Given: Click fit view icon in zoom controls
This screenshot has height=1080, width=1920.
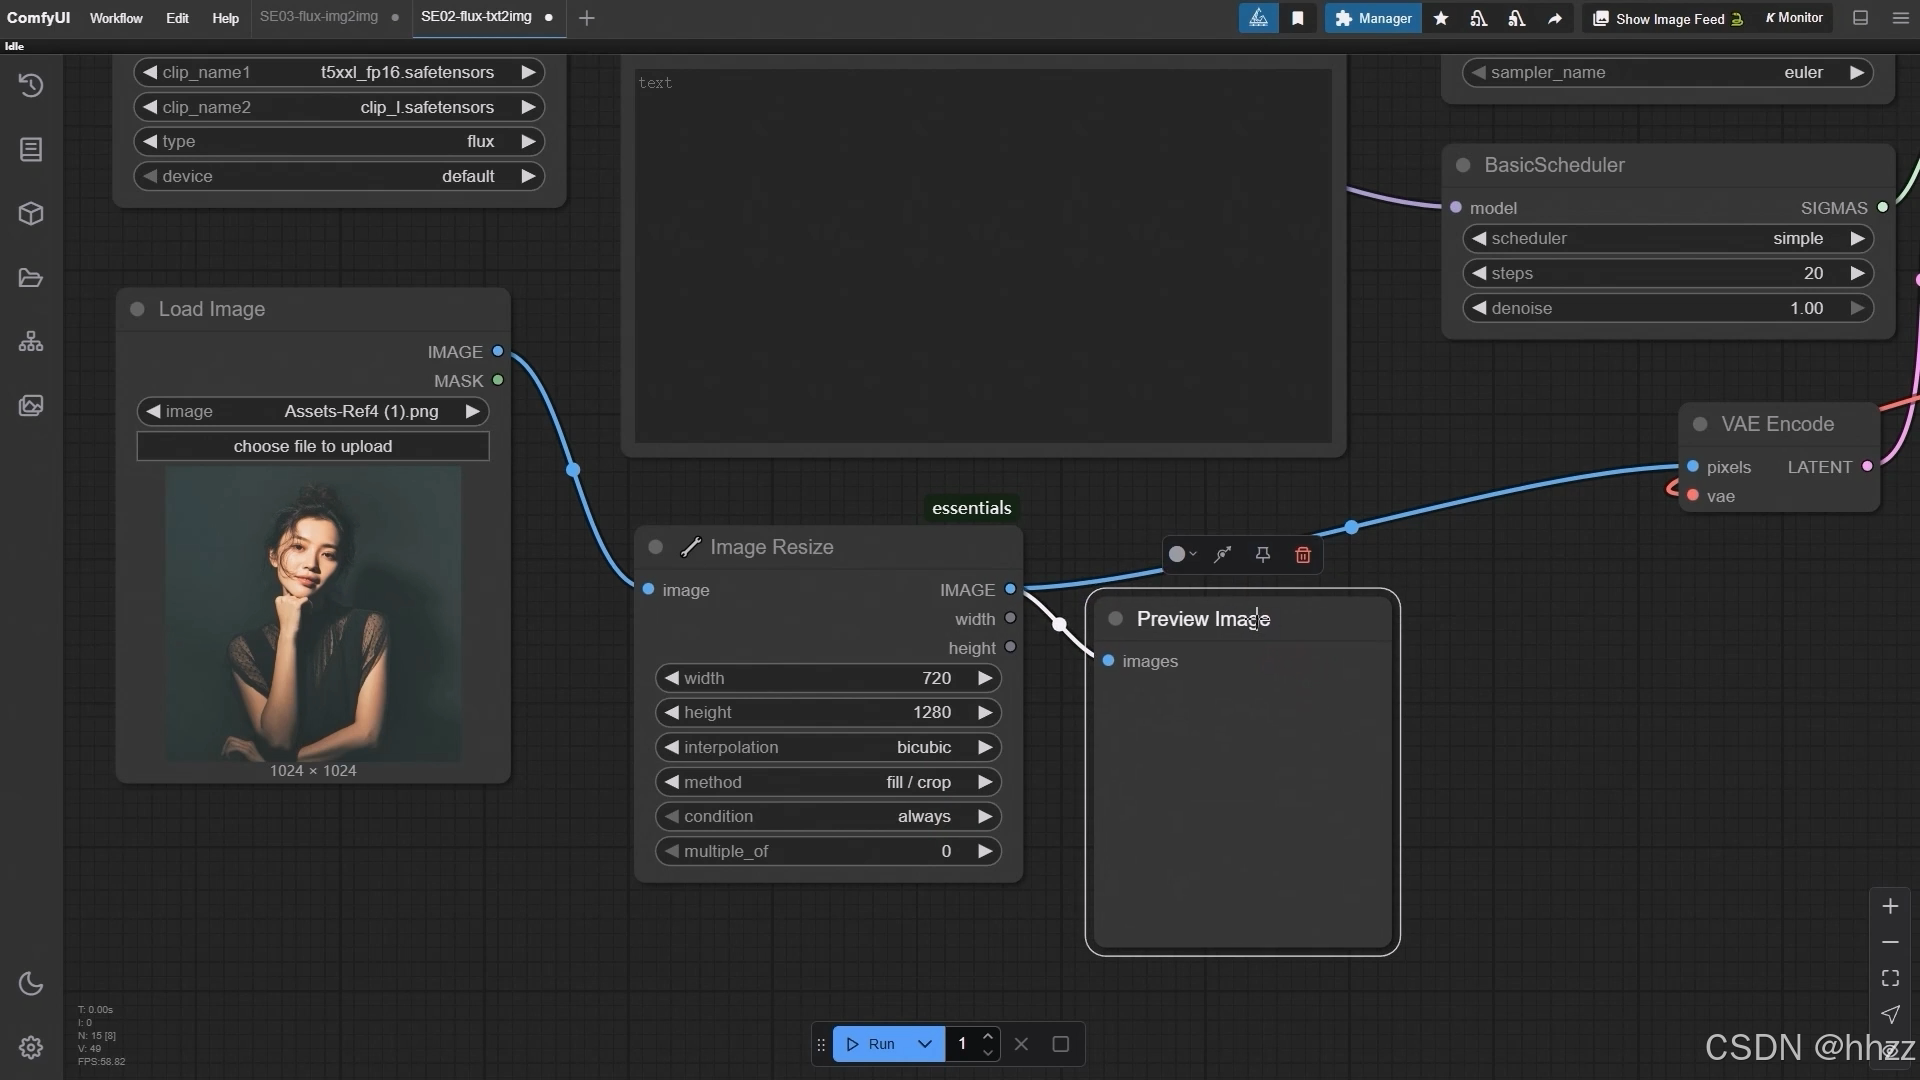Looking at the screenshot, I should pyautogui.click(x=1889, y=978).
